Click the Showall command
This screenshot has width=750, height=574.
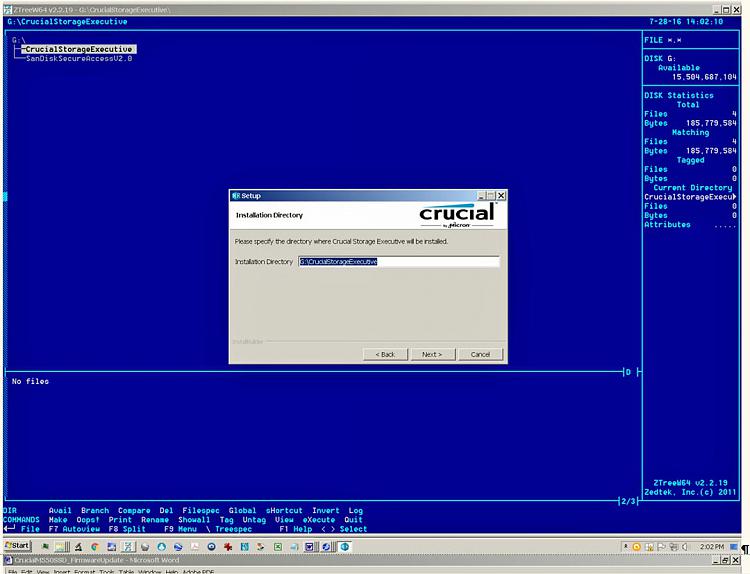[x=194, y=520]
